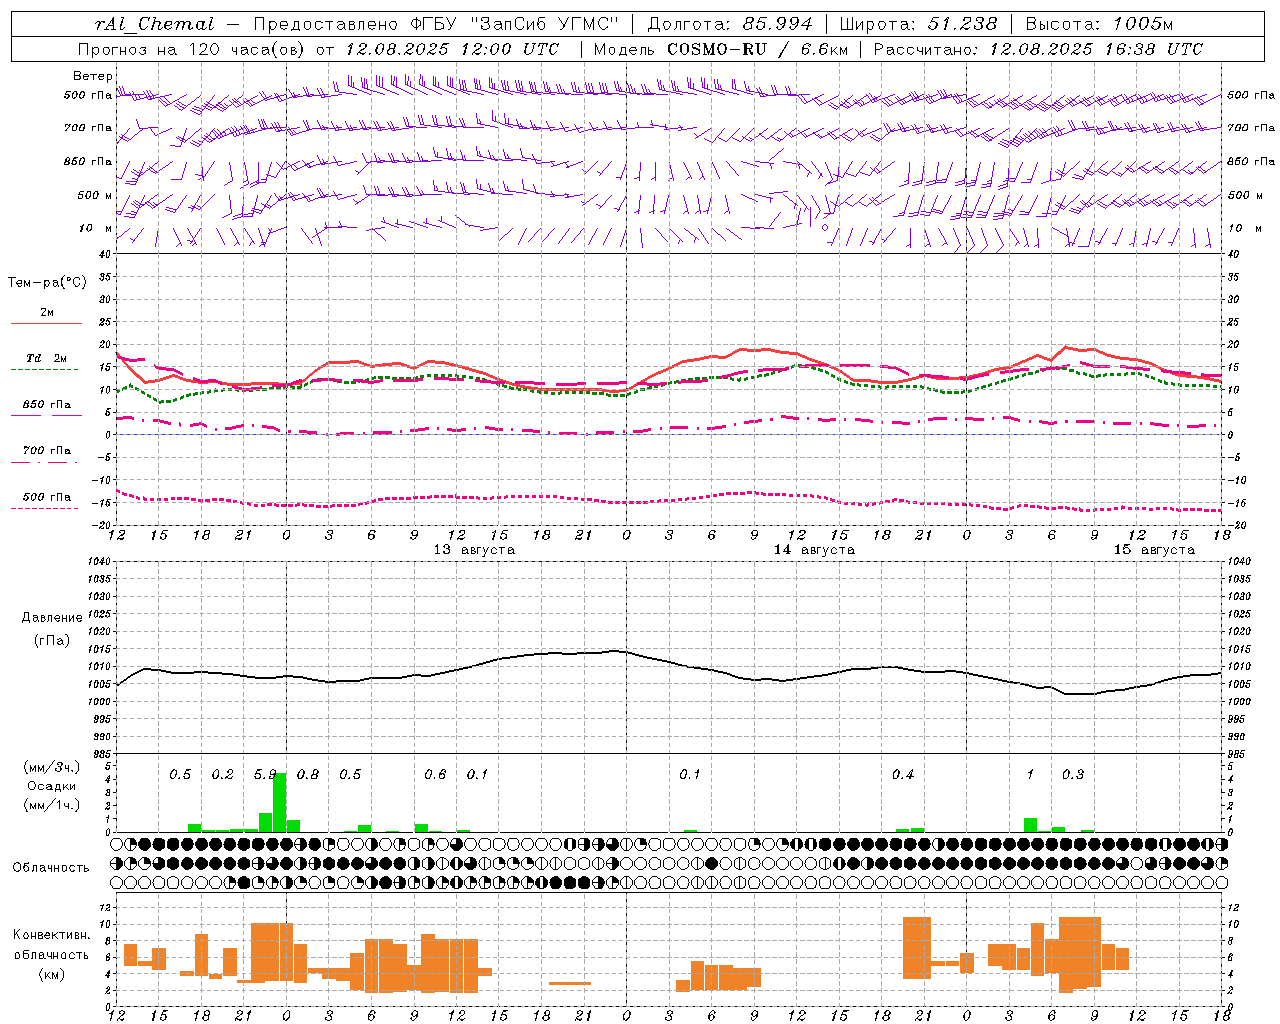Screen dimensions: 1280x1024
Task: Click the (мм/3ч.) precipitation unit label
Action: click(52, 768)
